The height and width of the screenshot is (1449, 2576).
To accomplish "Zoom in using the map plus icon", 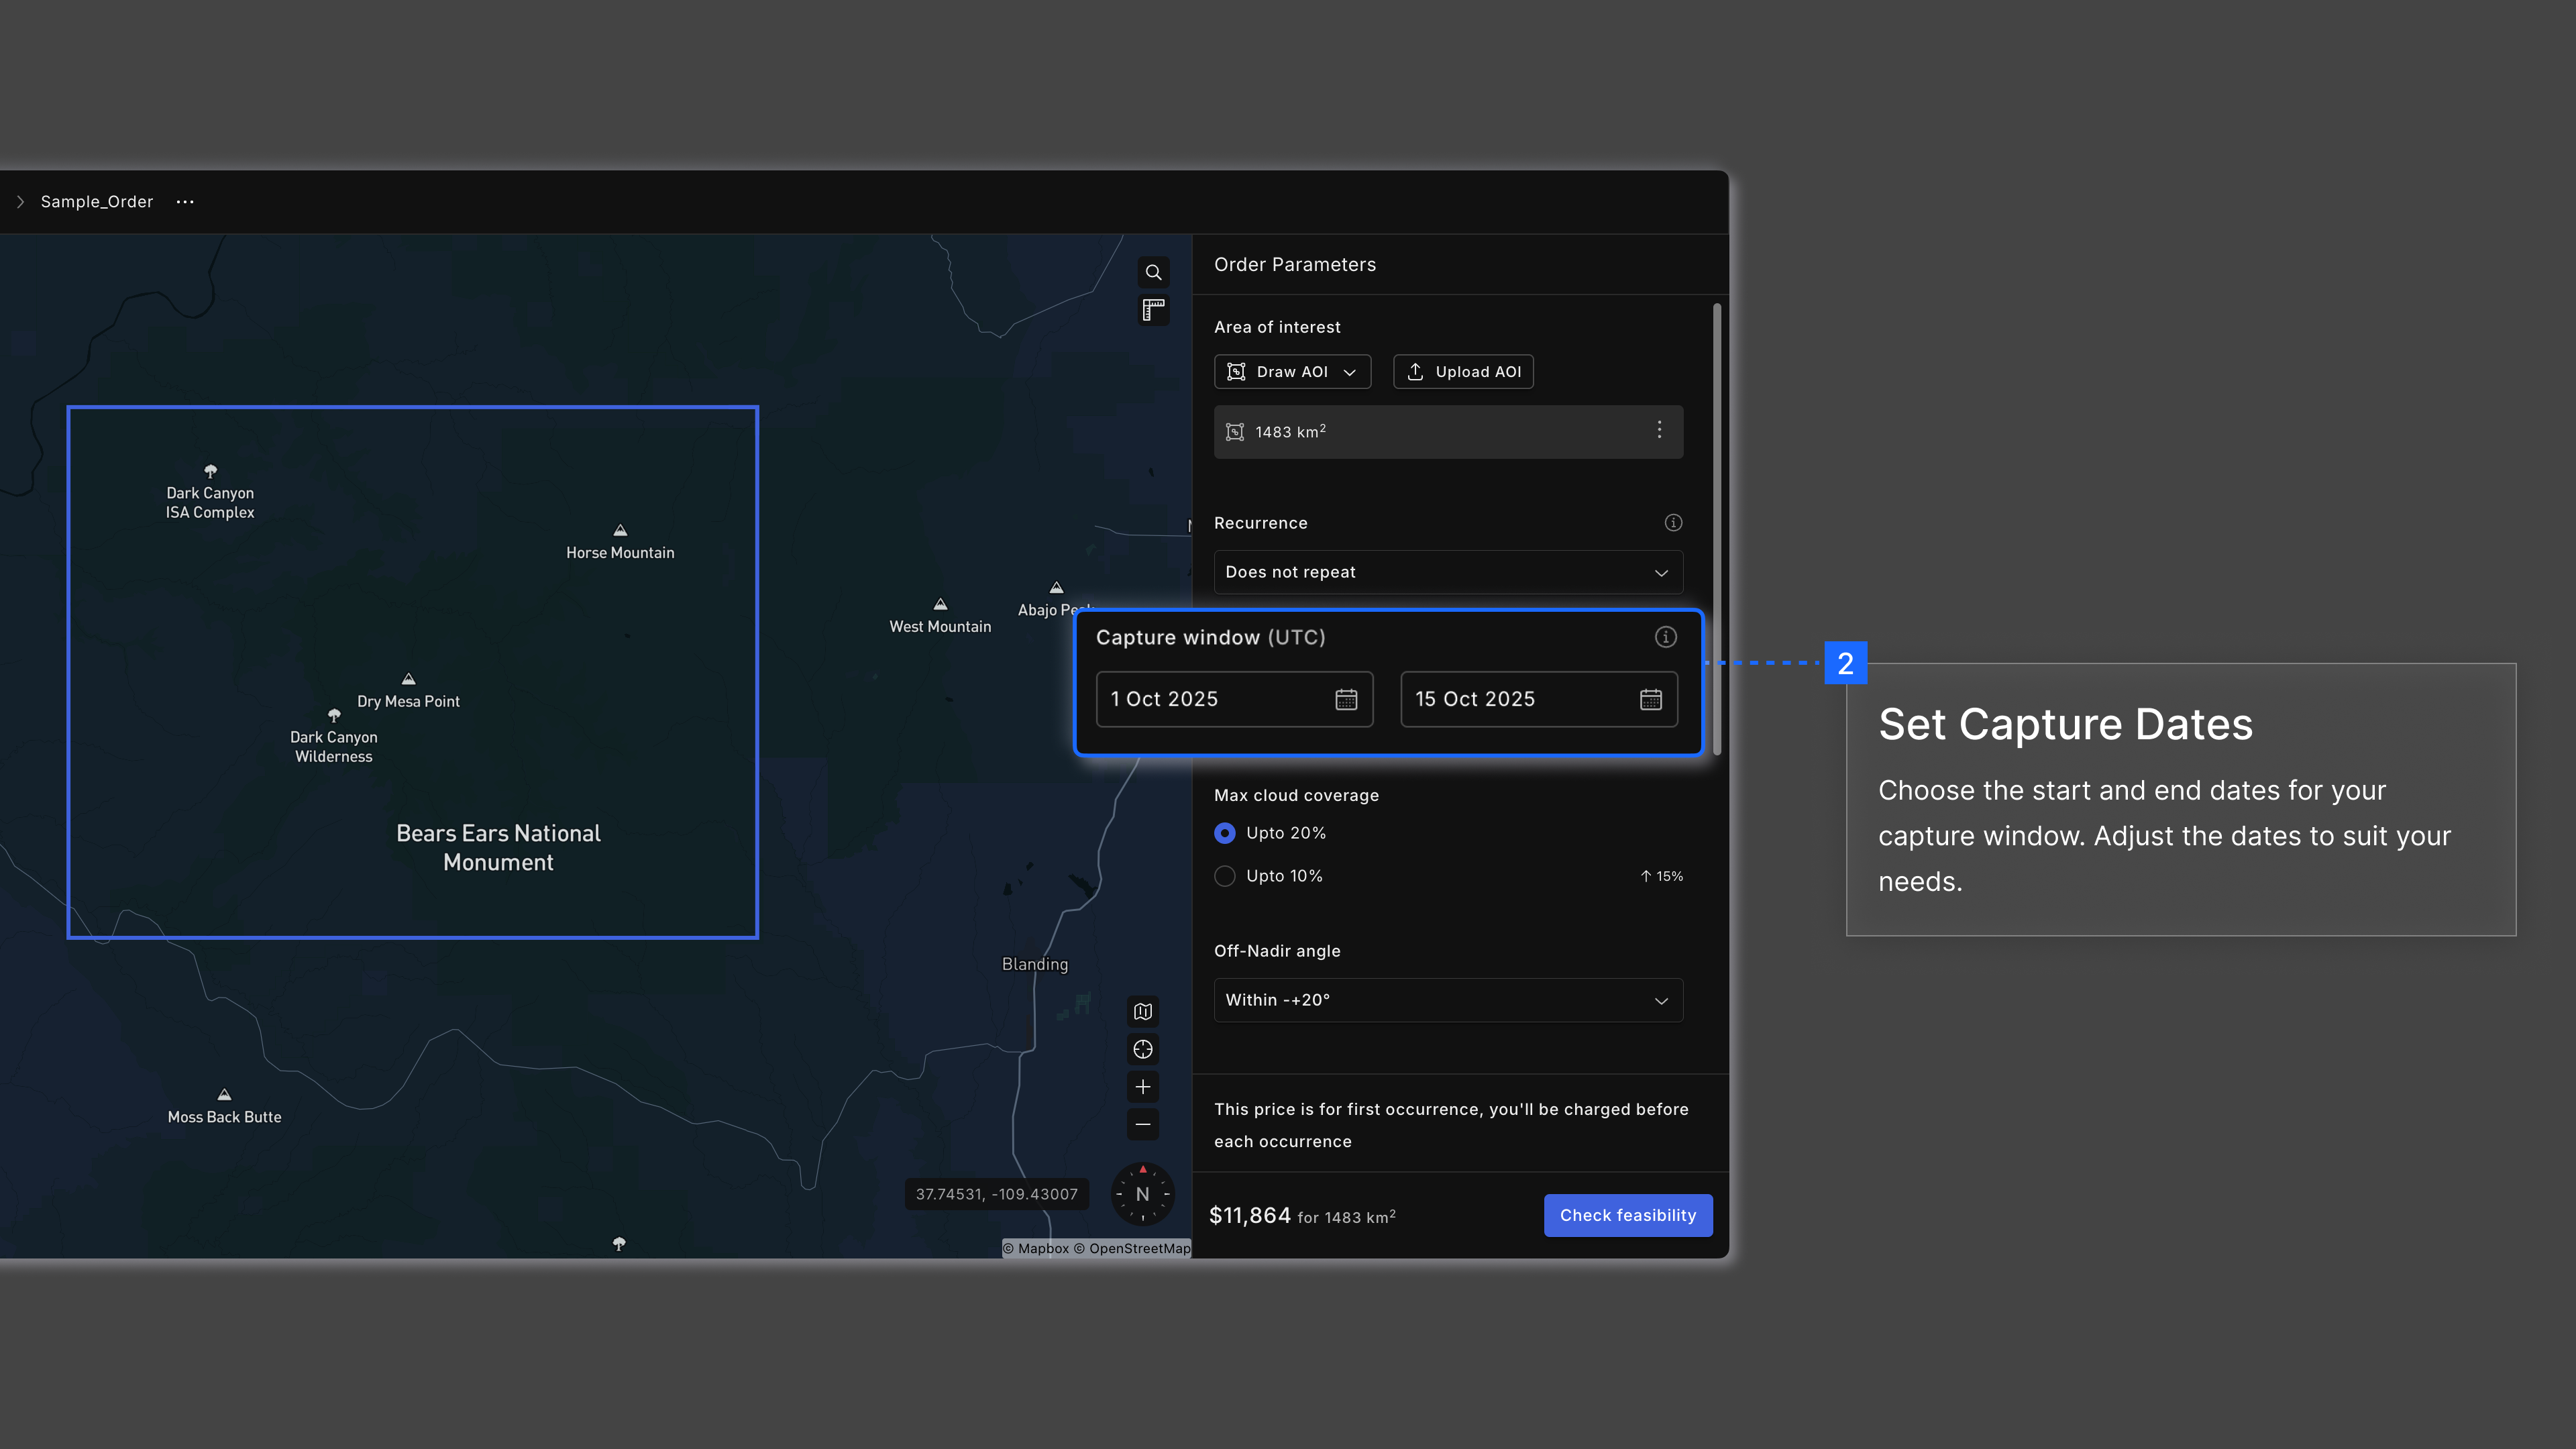I will point(1143,1087).
